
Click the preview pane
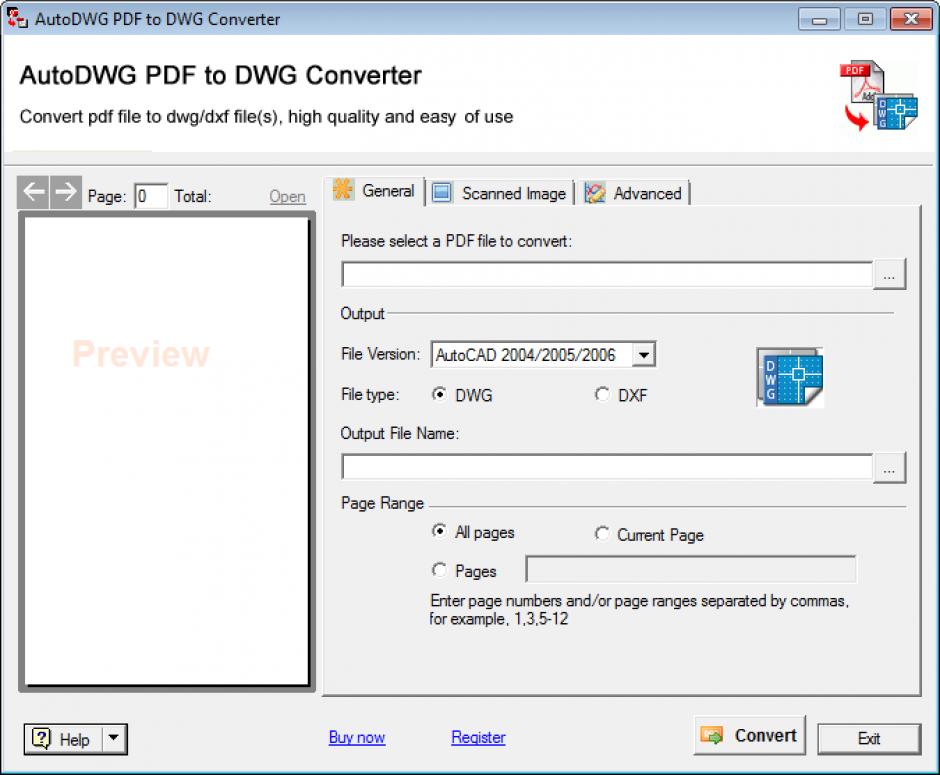(167, 451)
